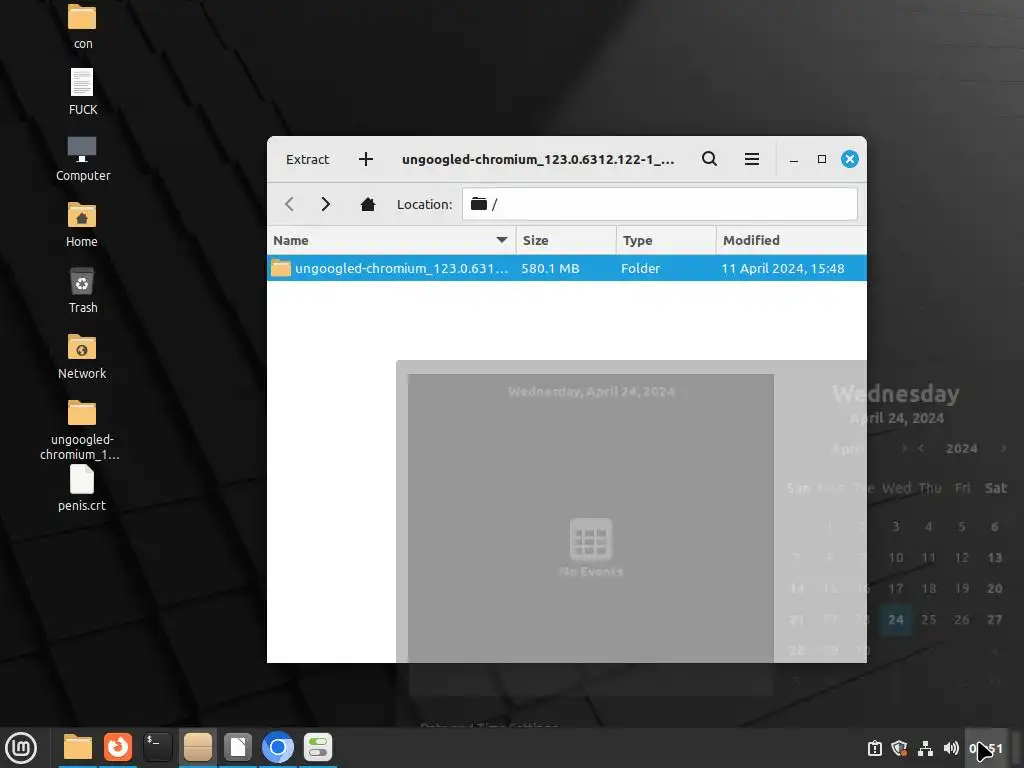Open the Files manager from the taskbar
This screenshot has height=768, width=1024.
point(78,747)
